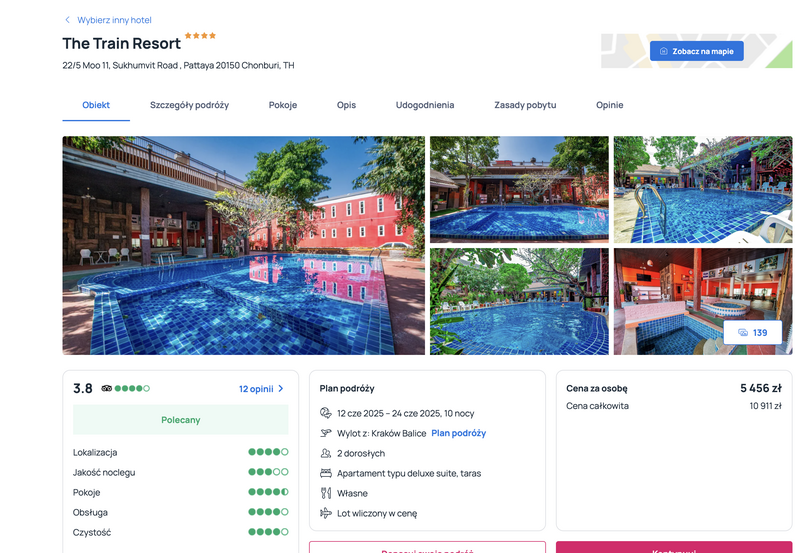
Task: Click the Pokoje rating dots
Action: pos(268,492)
